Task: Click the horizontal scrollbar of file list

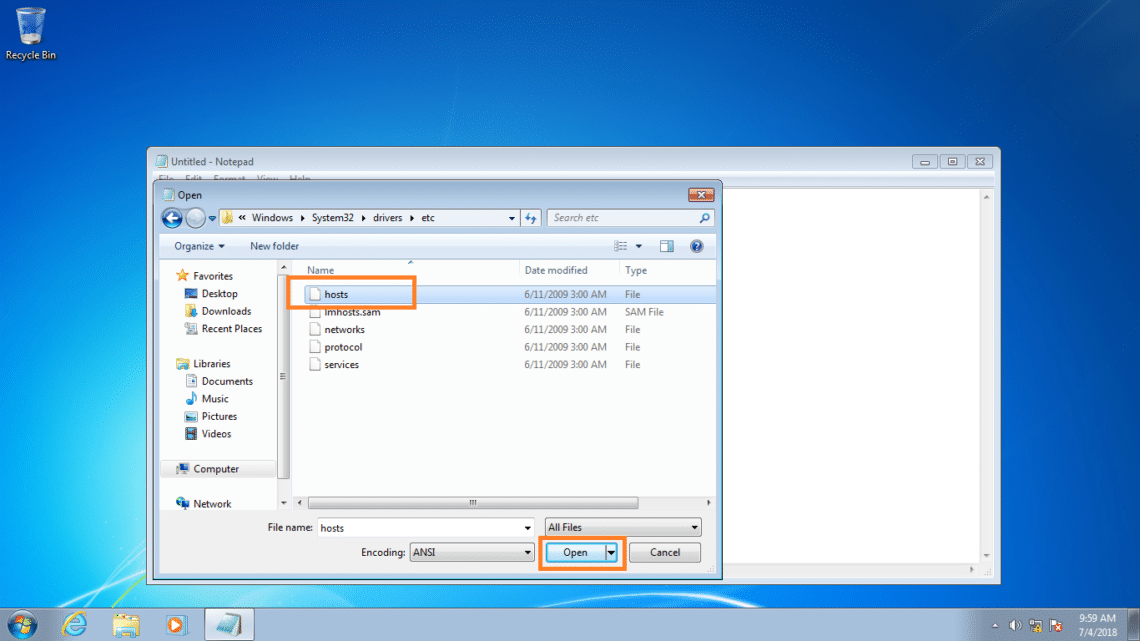Action: (x=473, y=503)
